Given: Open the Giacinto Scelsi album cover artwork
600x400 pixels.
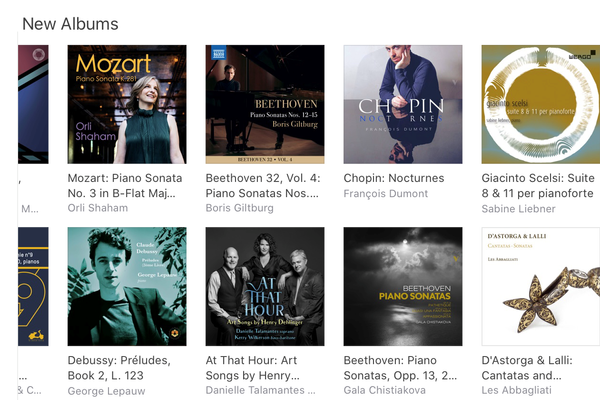Looking at the screenshot, I should 541,104.
